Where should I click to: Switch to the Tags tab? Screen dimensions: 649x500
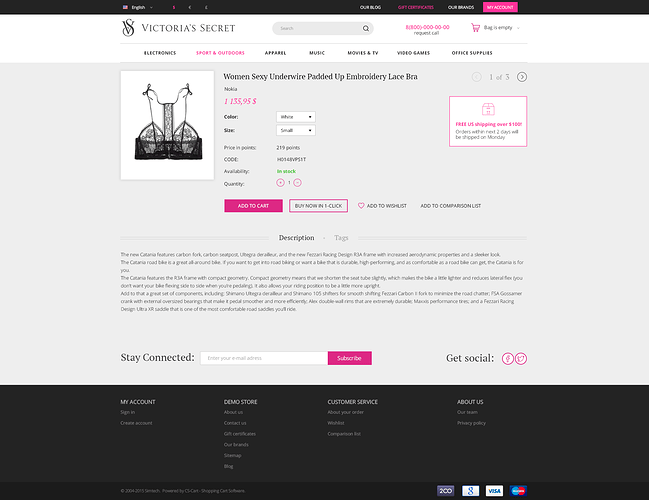(341, 238)
